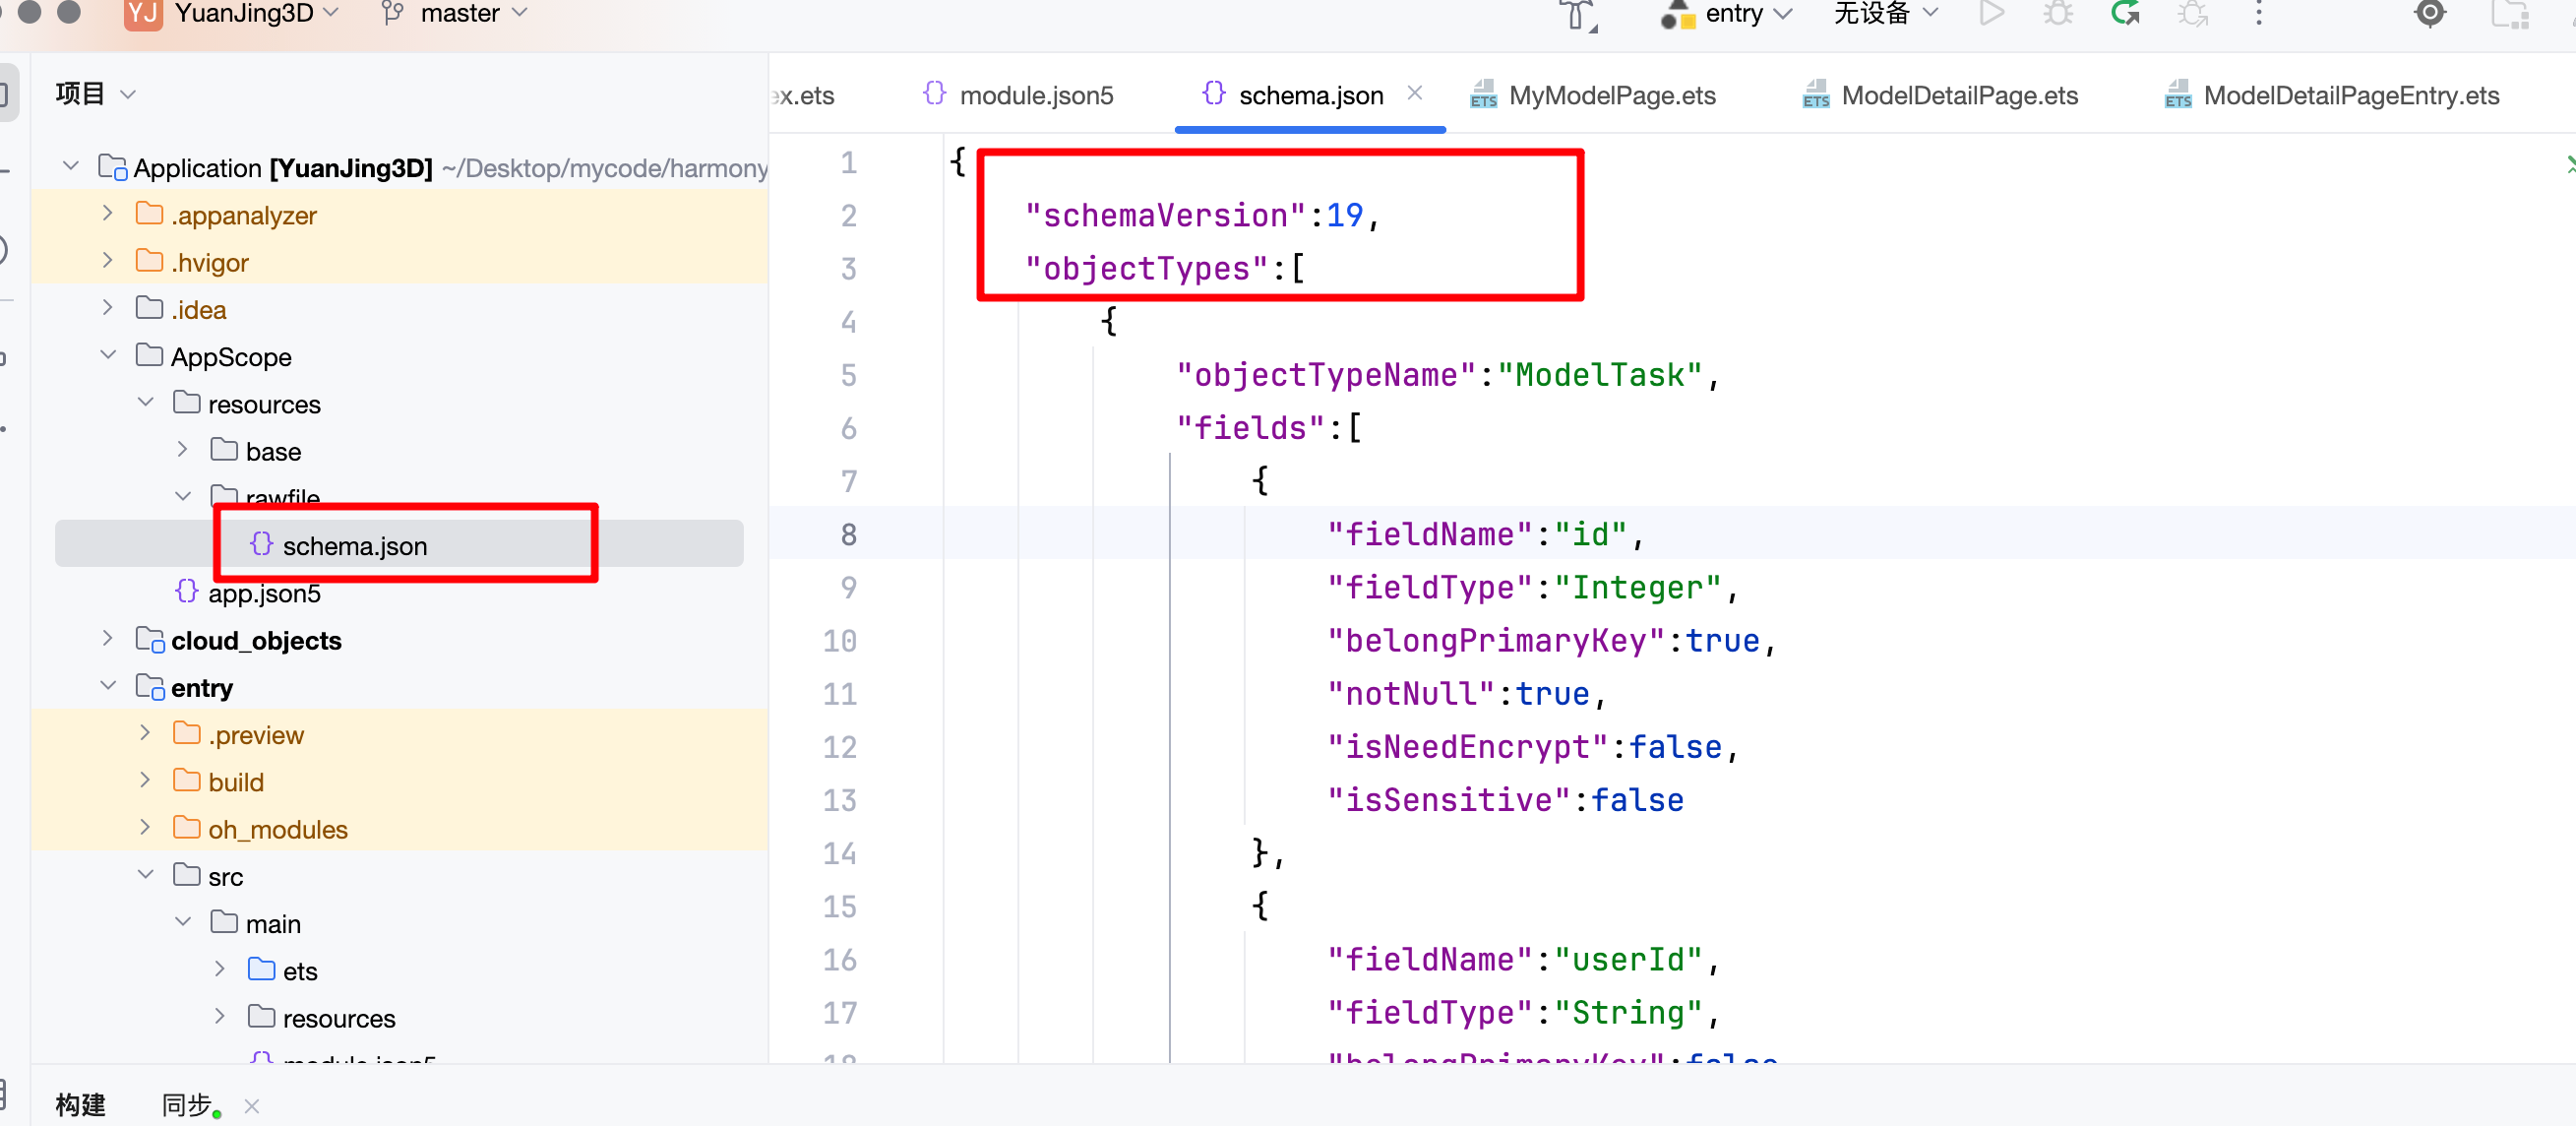
Task: Expand the build folder
Action: click(146, 780)
